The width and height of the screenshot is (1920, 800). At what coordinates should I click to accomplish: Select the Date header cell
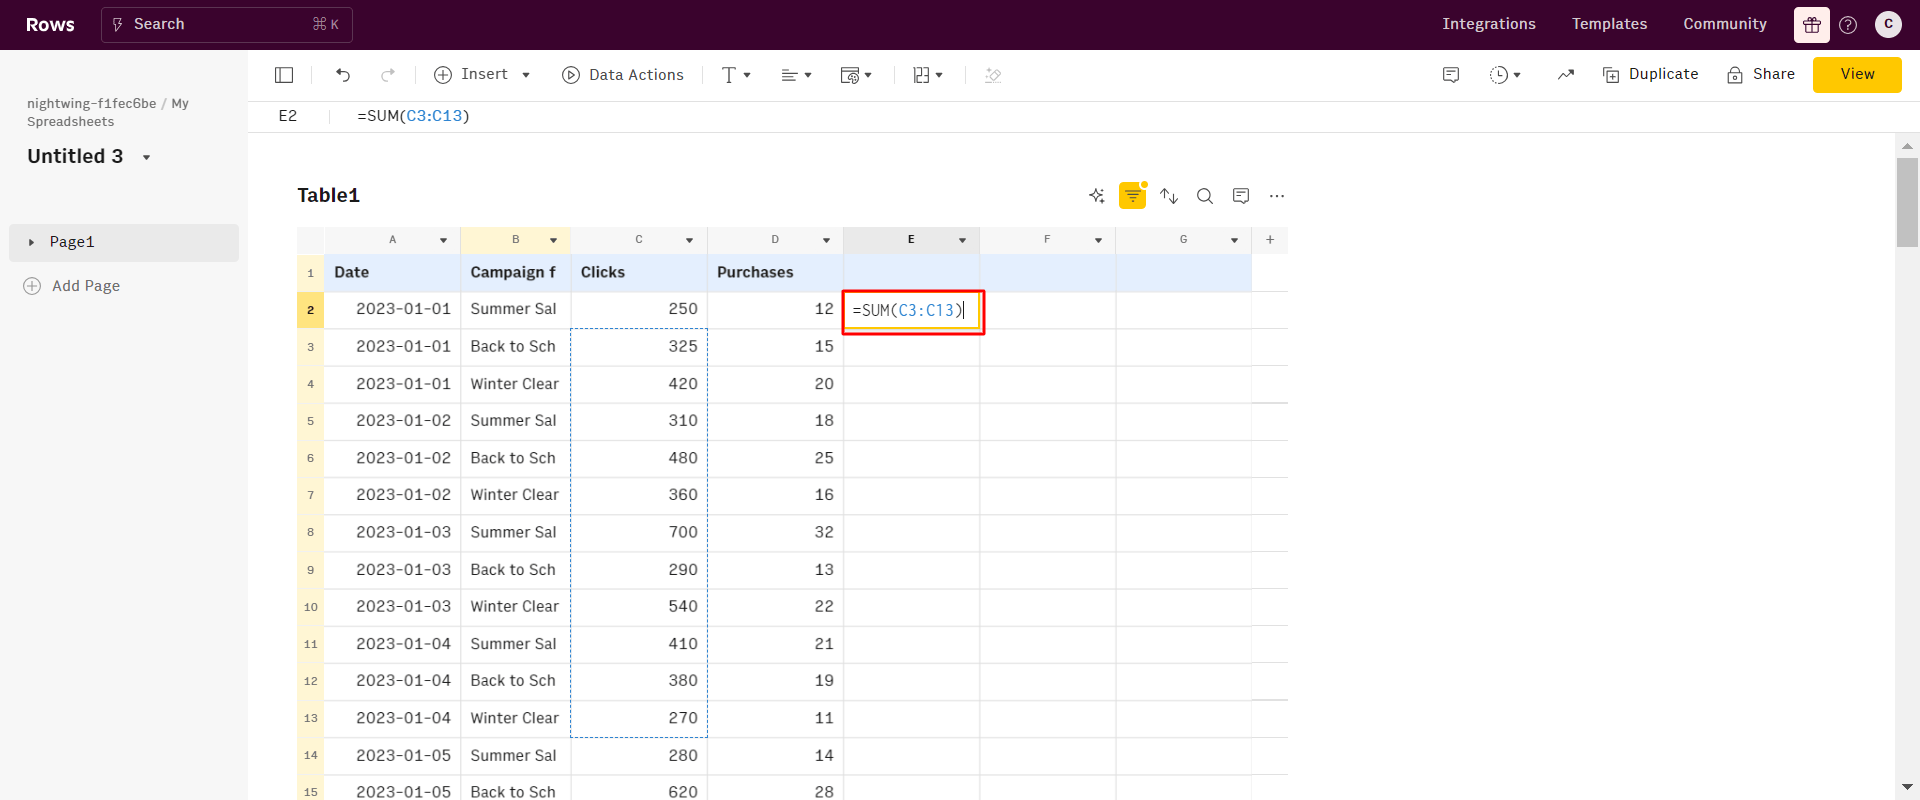point(392,272)
